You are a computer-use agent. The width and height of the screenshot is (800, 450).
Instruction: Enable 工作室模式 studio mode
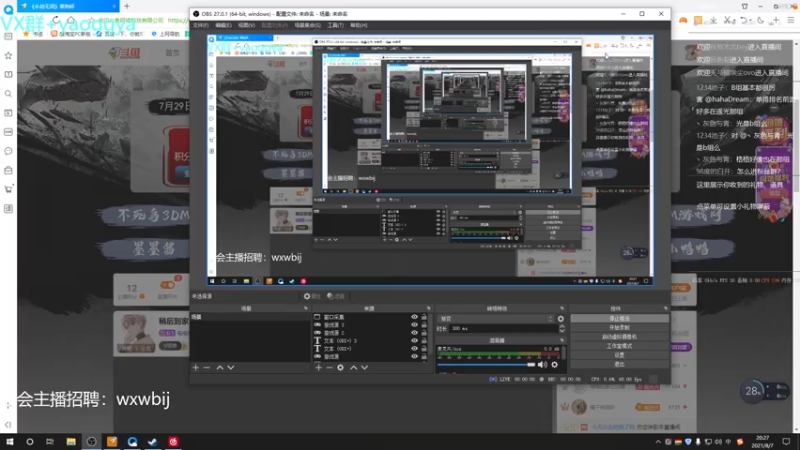(619, 346)
